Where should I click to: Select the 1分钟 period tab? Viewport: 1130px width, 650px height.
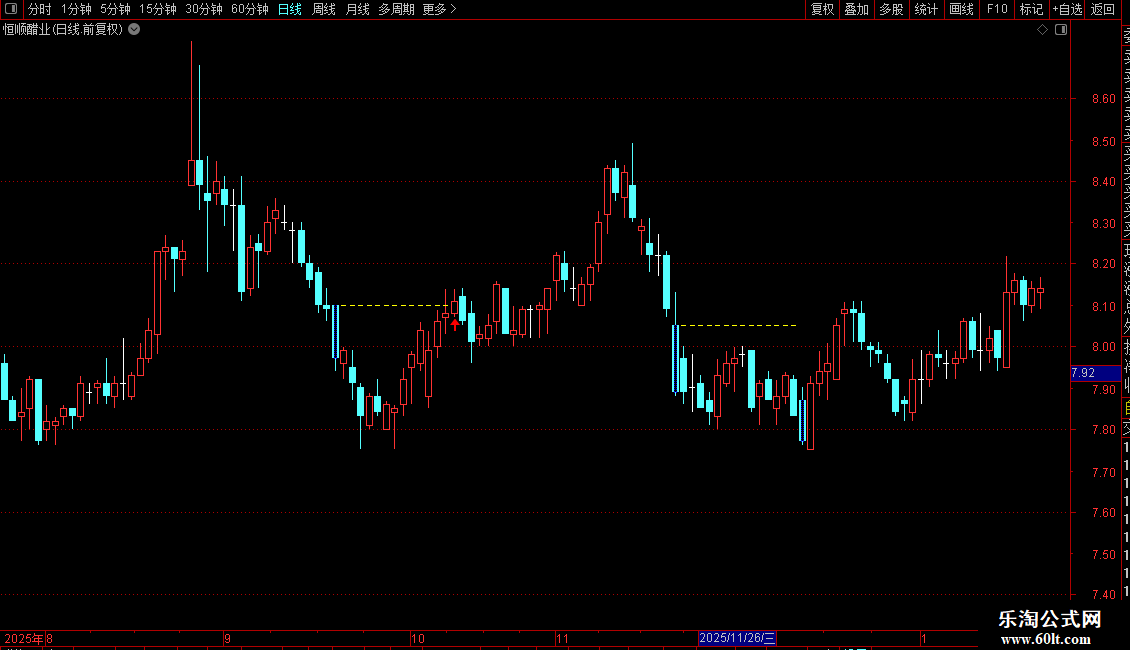pyautogui.click(x=76, y=9)
